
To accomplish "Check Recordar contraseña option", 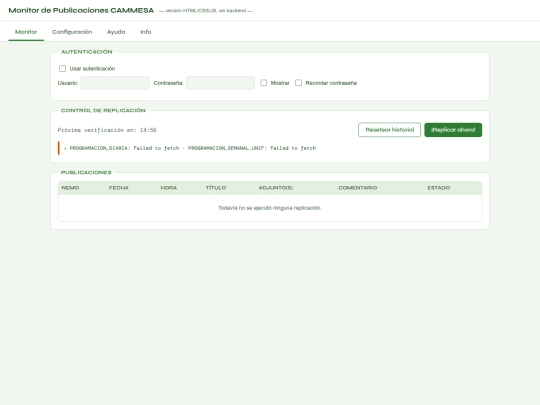I will (298, 83).
